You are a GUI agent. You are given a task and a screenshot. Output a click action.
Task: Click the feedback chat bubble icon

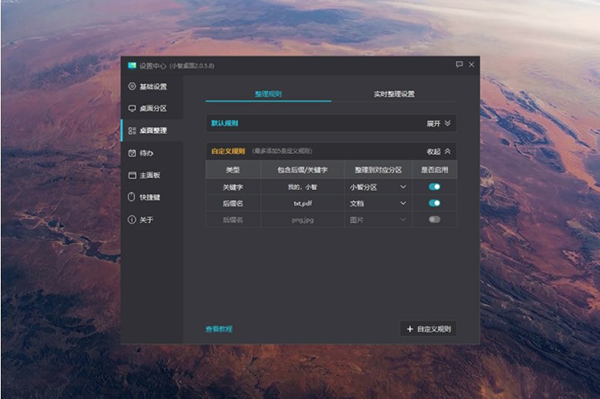click(x=459, y=64)
